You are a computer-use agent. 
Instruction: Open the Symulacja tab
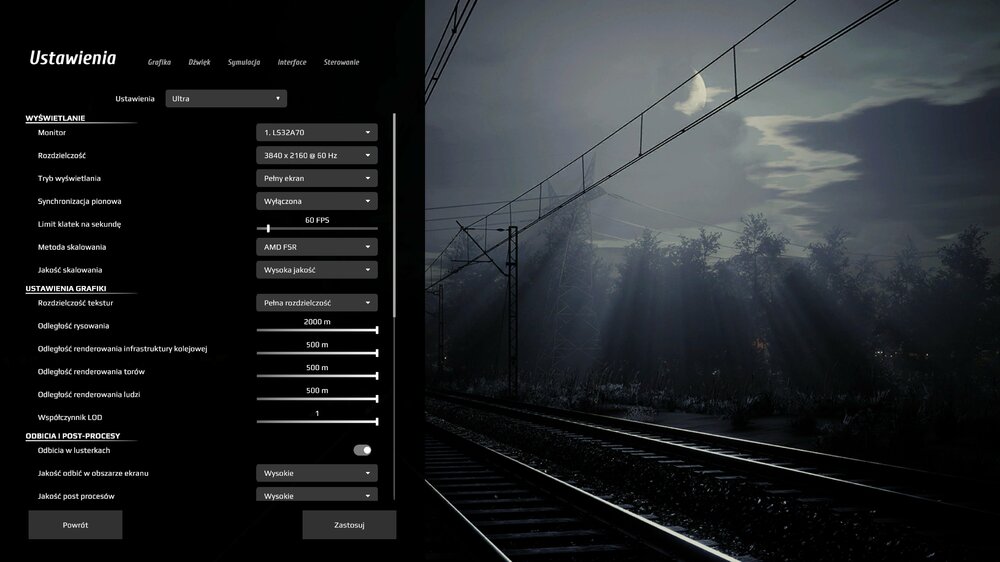[244, 62]
